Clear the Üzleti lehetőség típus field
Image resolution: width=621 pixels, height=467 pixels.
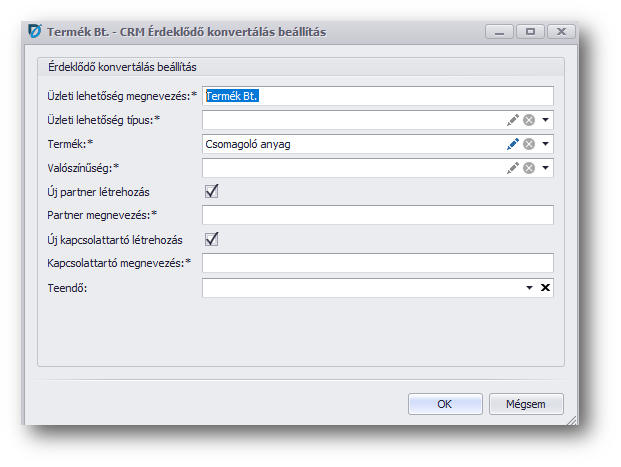coord(529,120)
